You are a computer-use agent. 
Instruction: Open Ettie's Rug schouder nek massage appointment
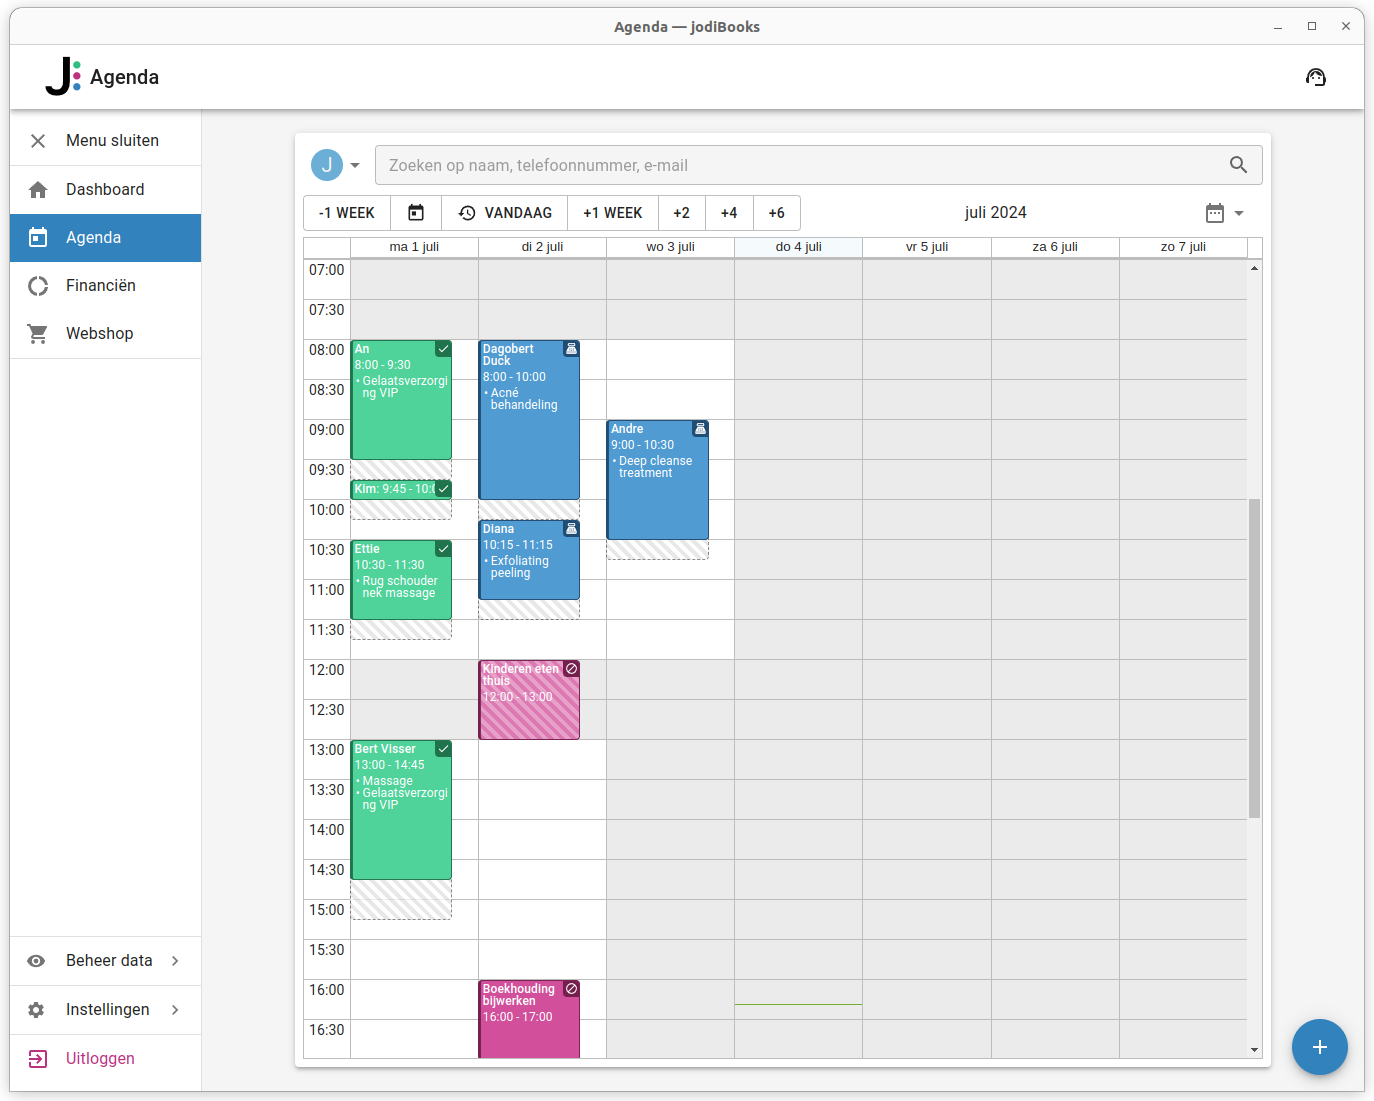coord(401,580)
